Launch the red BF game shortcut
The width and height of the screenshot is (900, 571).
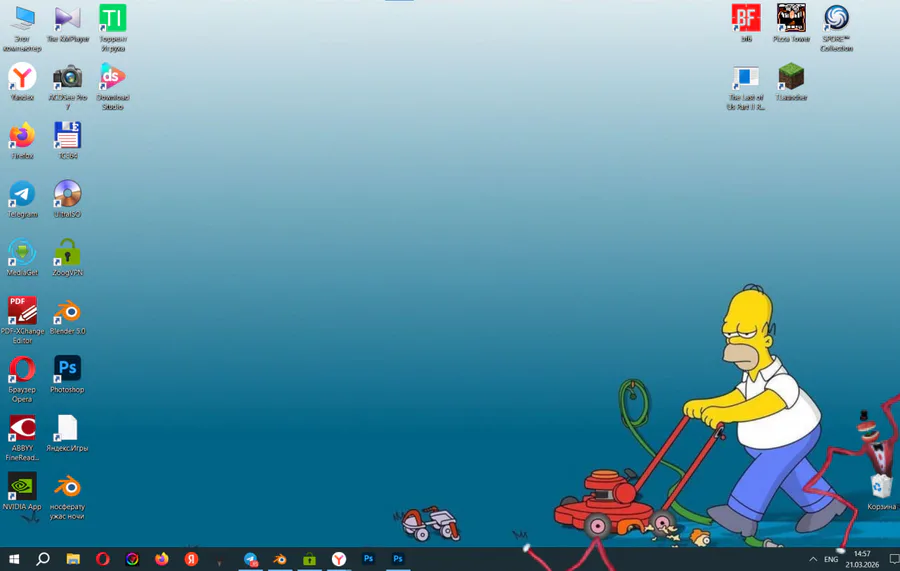(x=746, y=24)
